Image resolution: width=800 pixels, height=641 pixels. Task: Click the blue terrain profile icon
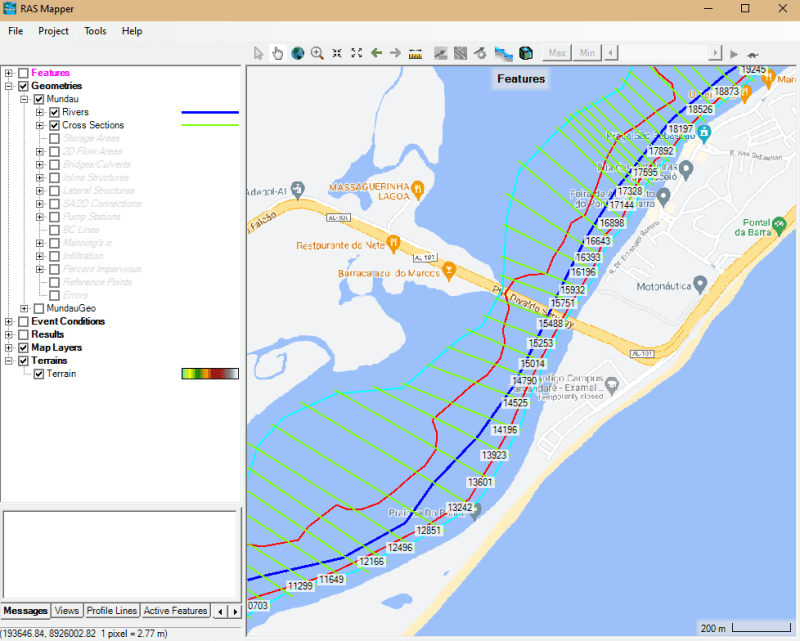503,53
